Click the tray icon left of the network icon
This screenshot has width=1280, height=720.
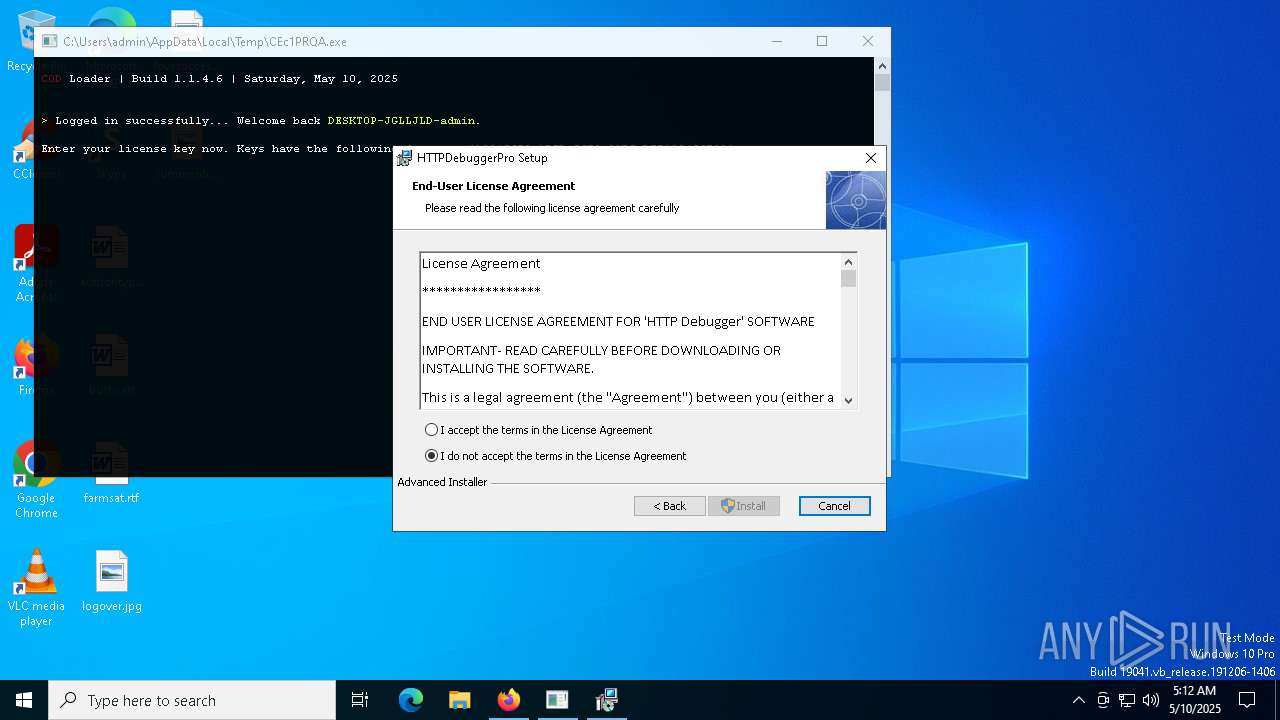click(x=1103, y=700)
